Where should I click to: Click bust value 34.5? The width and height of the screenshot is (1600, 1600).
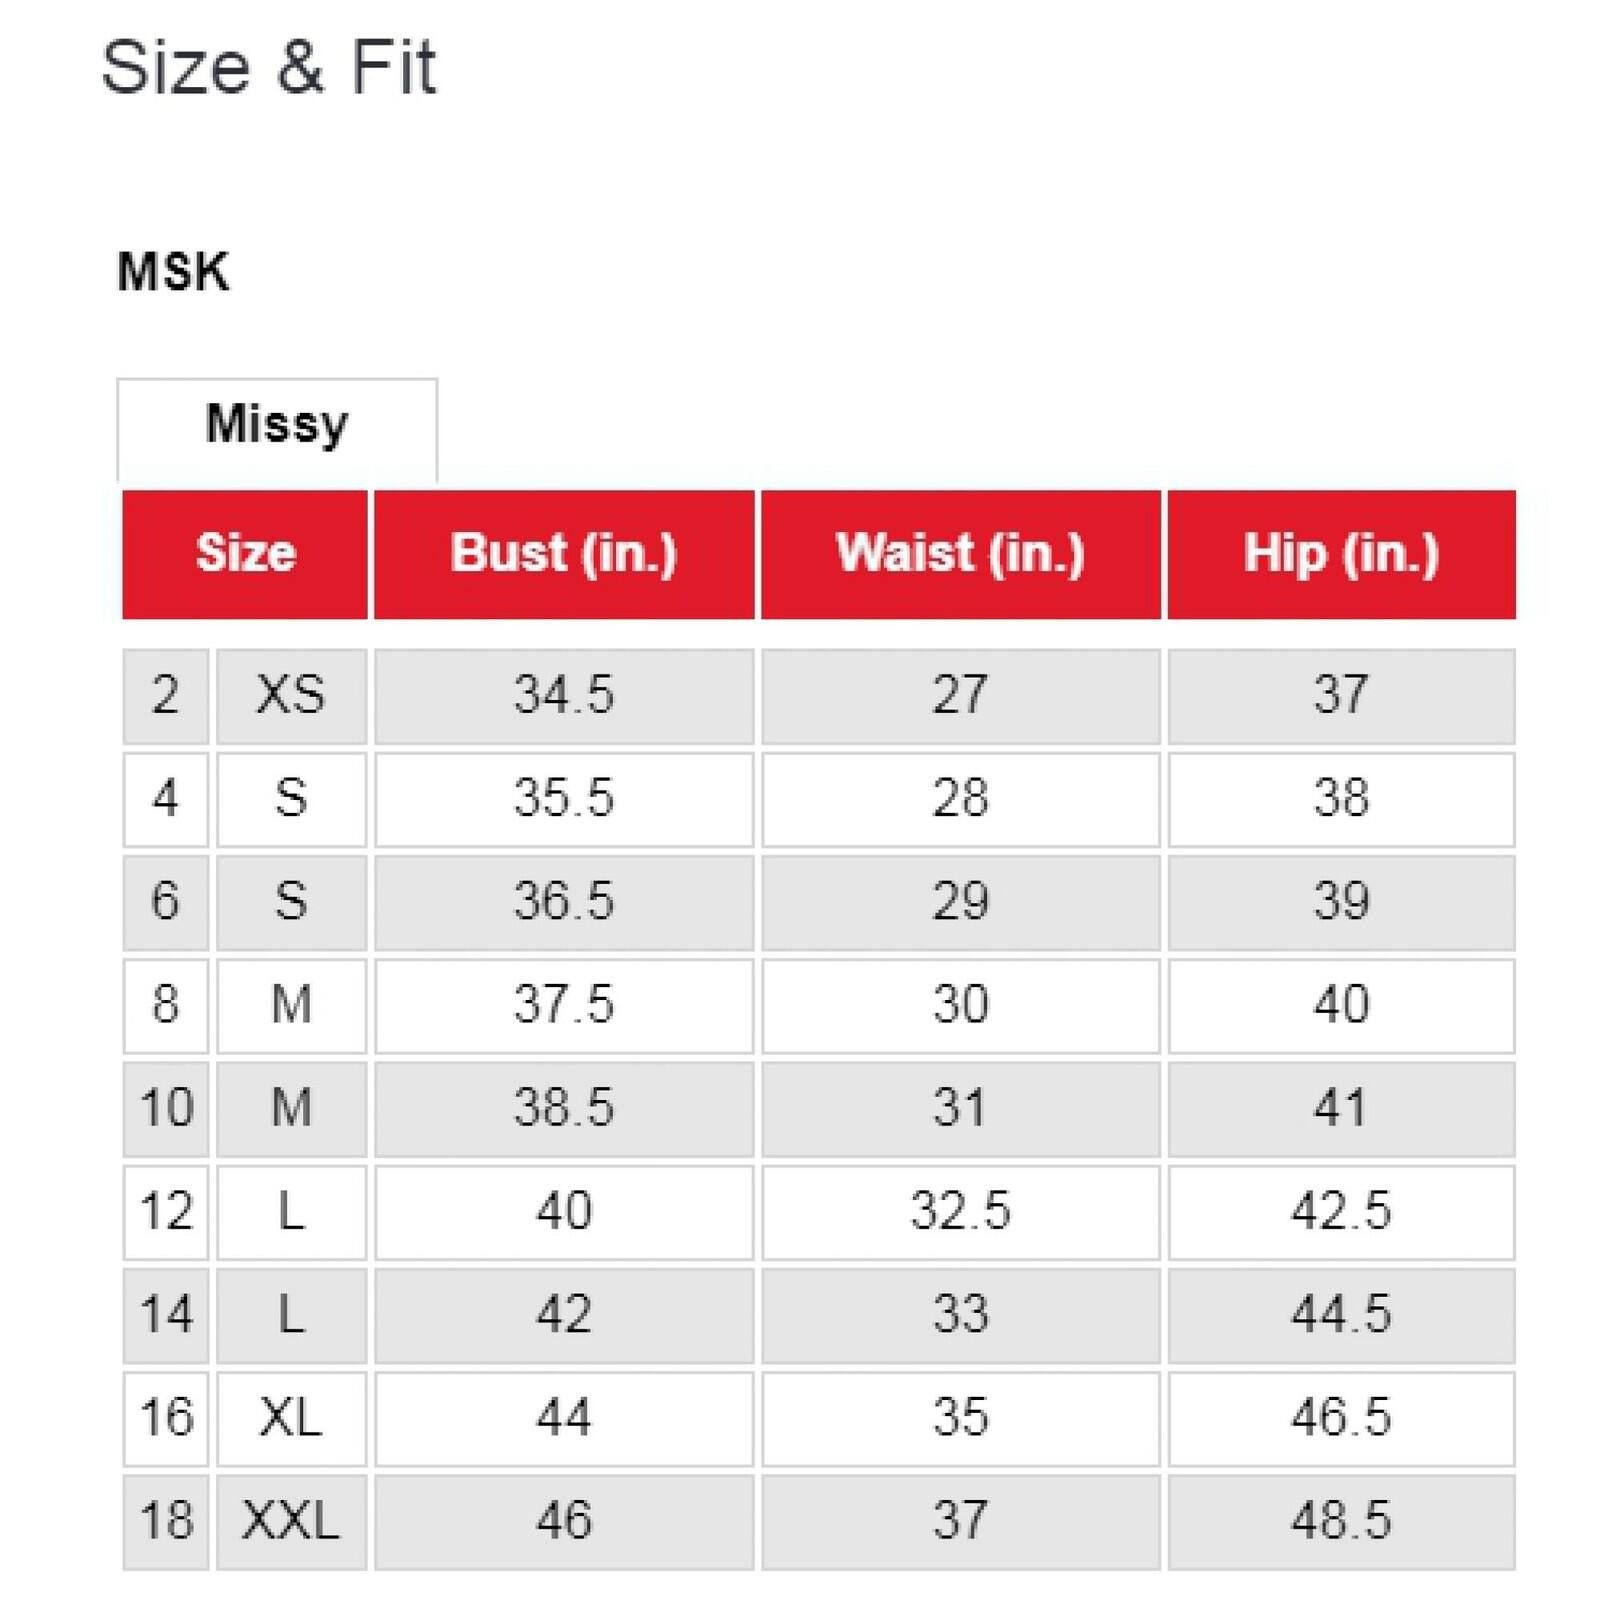[564, 696]
